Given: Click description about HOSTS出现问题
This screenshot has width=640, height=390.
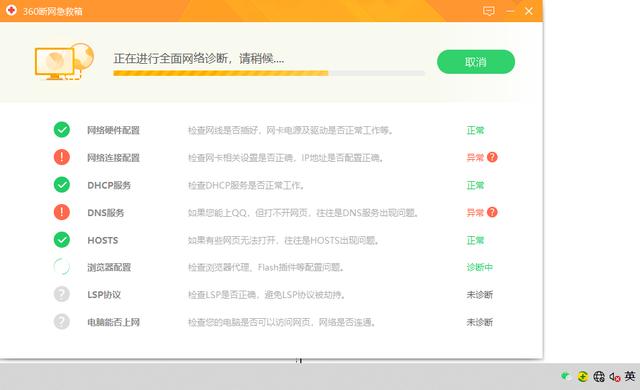Looking at the screenshot, I should (x=283, y=240).
